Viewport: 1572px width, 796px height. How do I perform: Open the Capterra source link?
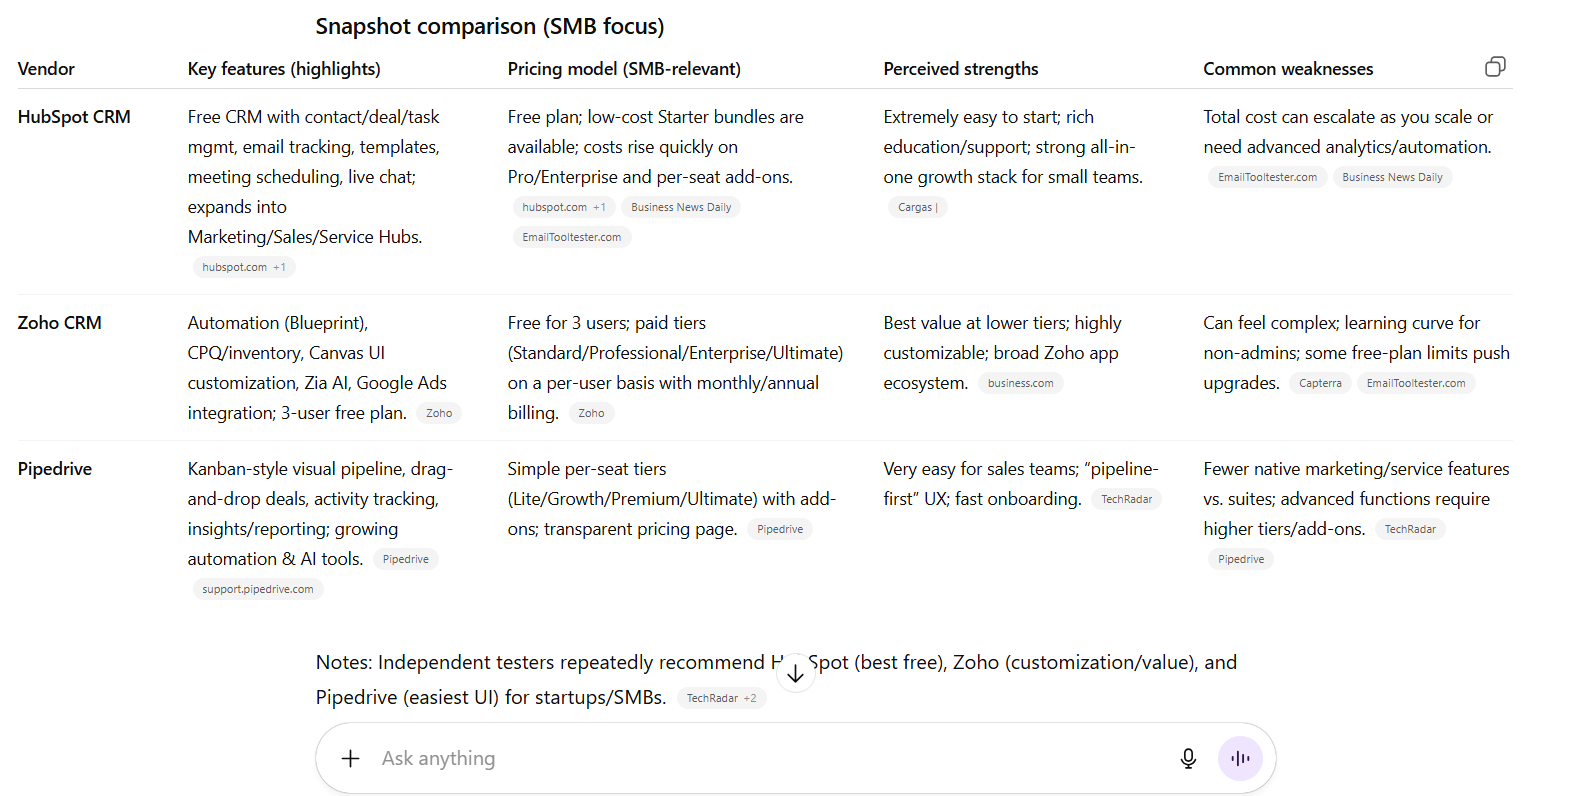[x=1320, y=383]
